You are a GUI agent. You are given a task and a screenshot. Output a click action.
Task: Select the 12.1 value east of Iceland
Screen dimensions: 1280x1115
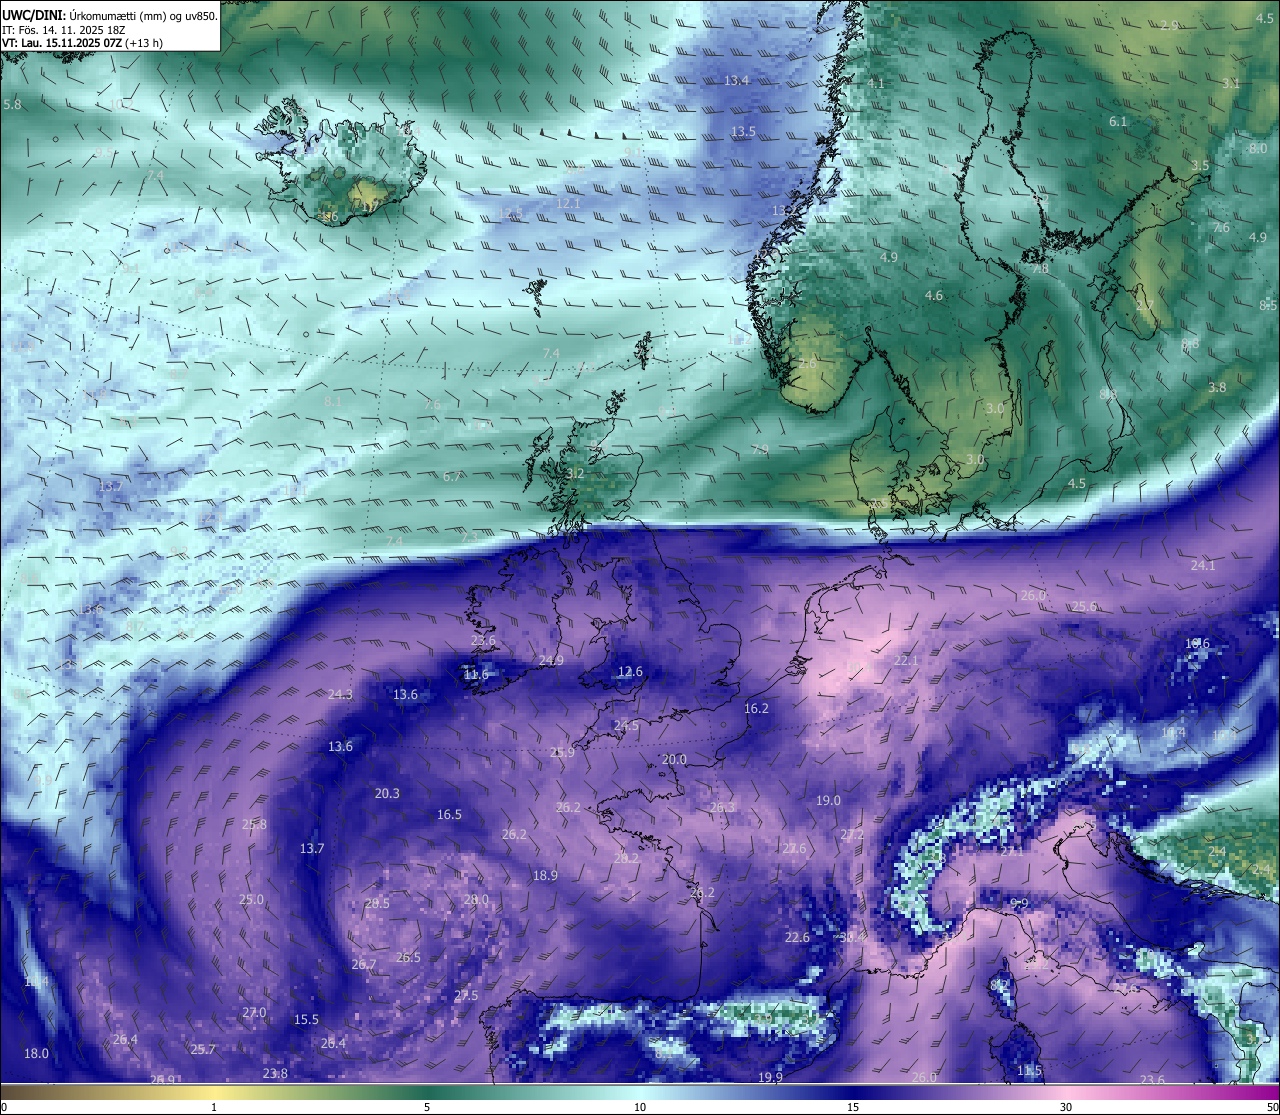click(x=568, y=203)
